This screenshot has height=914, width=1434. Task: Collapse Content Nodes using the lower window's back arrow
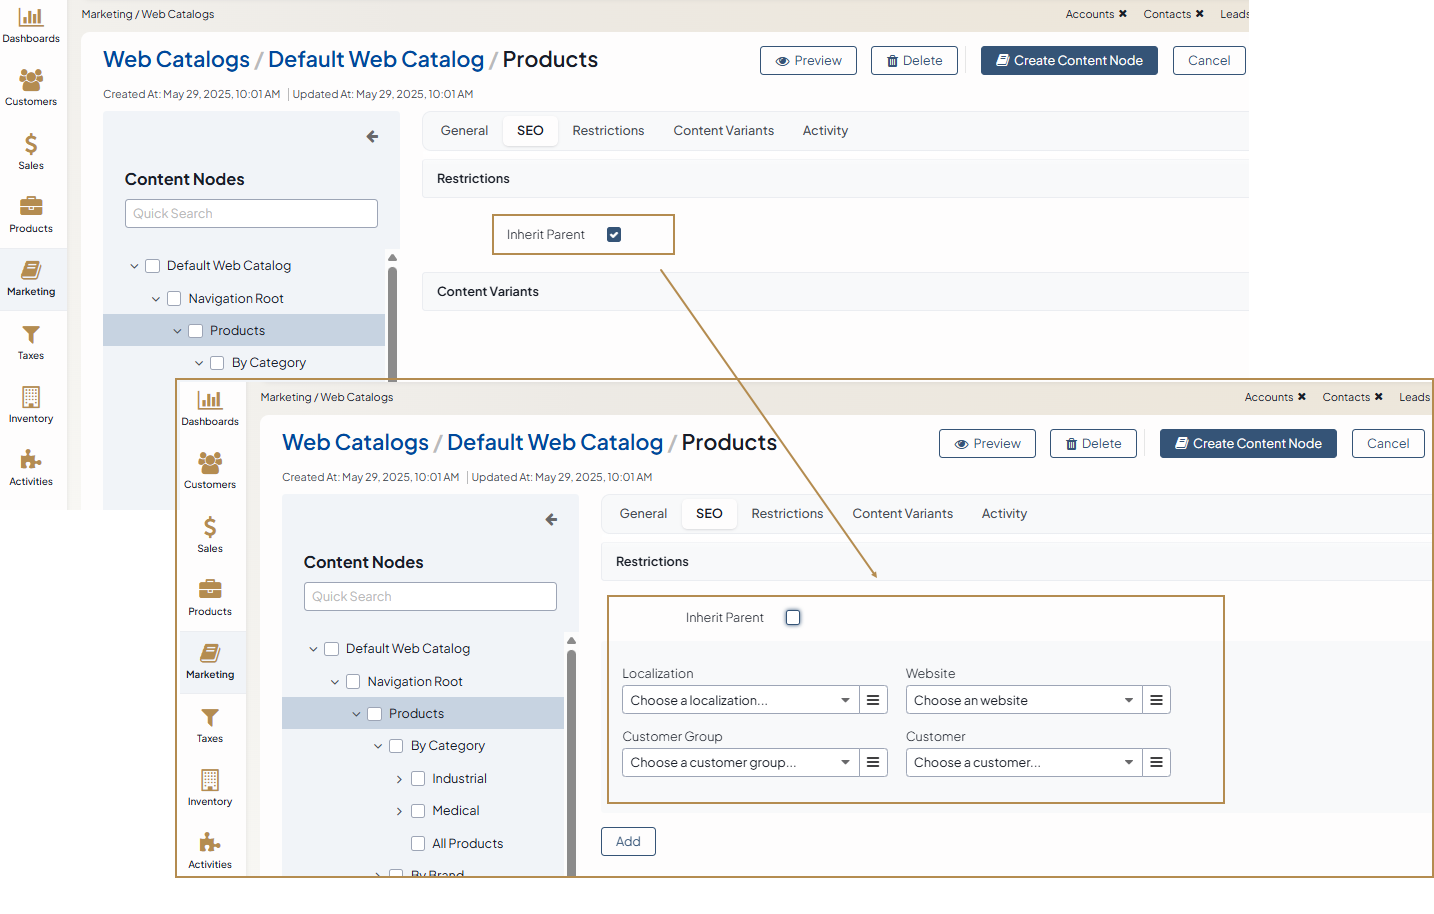[551, 520]
